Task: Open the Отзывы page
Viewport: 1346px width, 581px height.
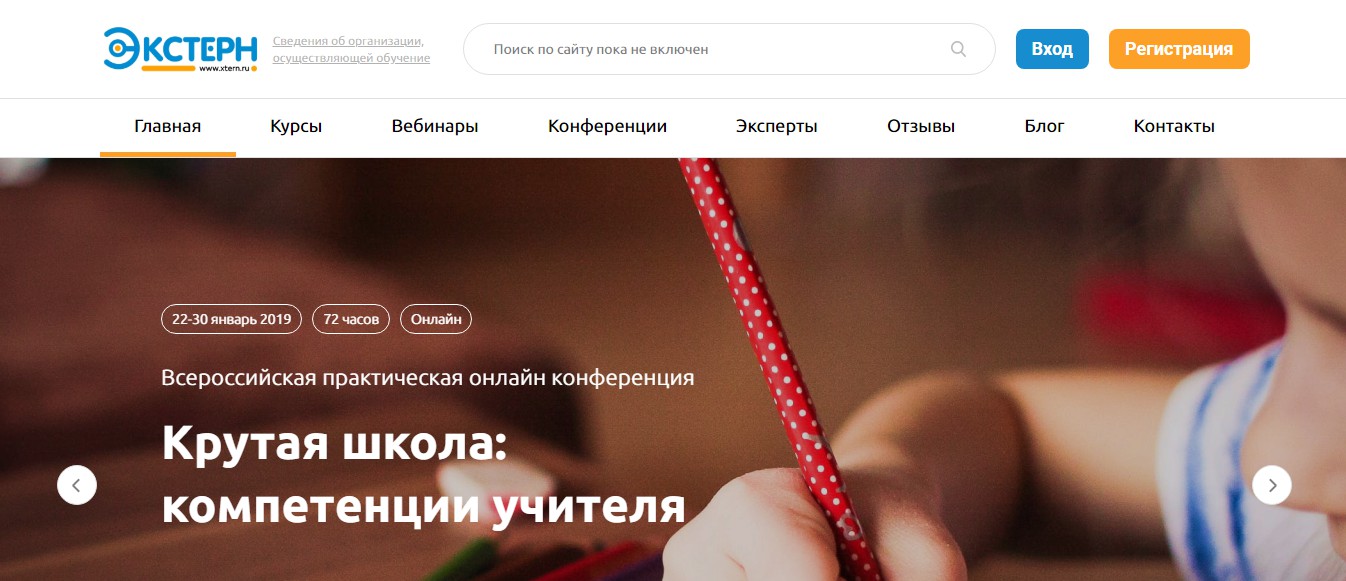Action: (921, 127)
